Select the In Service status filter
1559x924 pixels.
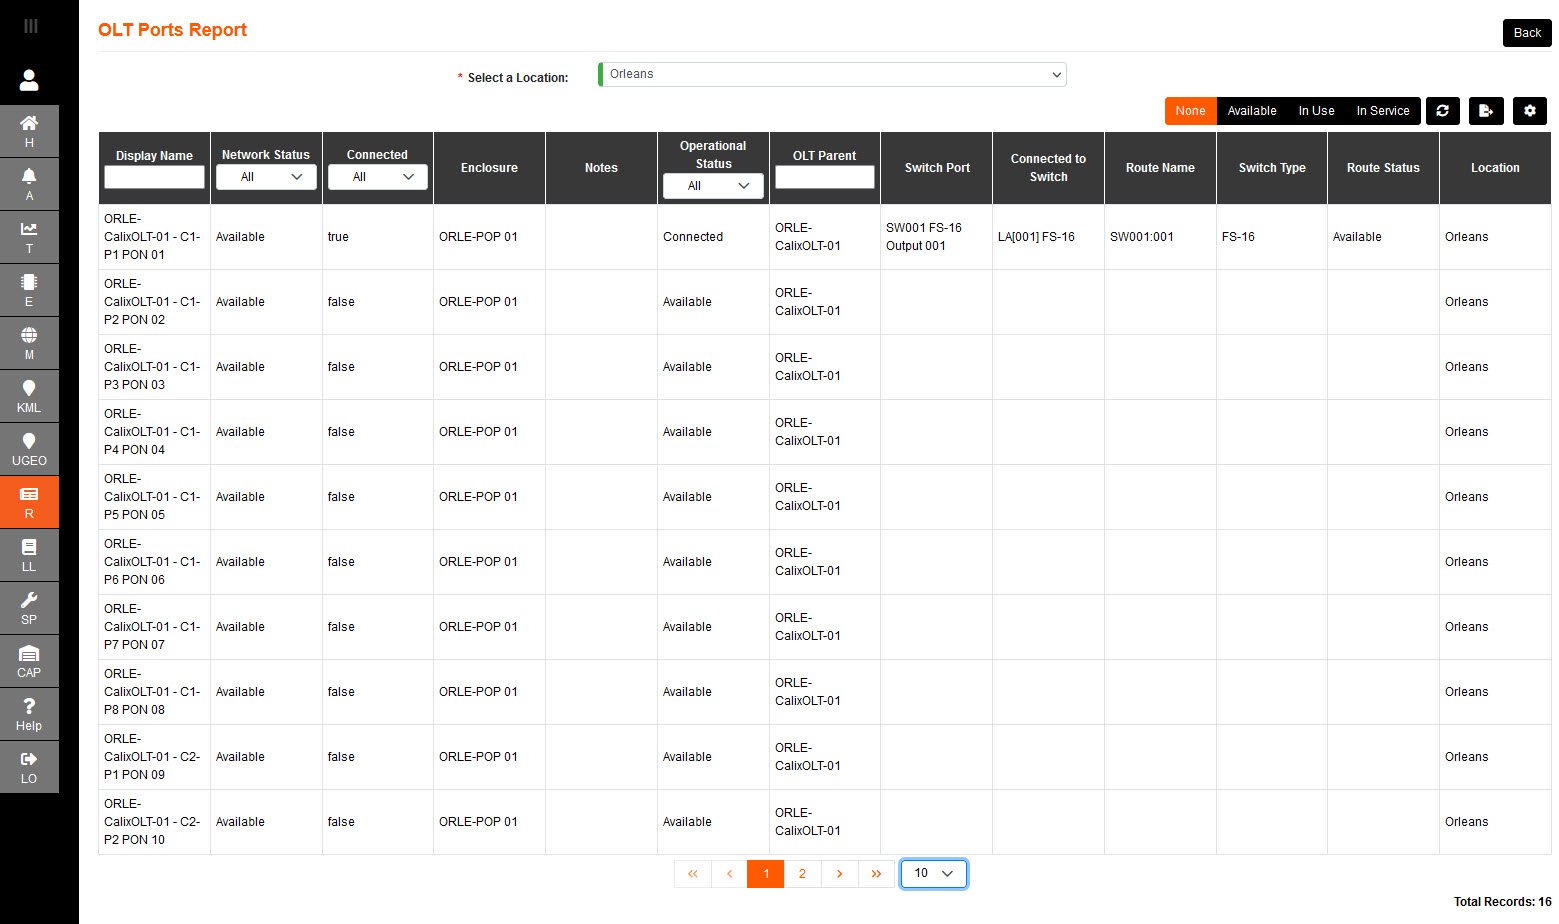[x=1382, y=111]
